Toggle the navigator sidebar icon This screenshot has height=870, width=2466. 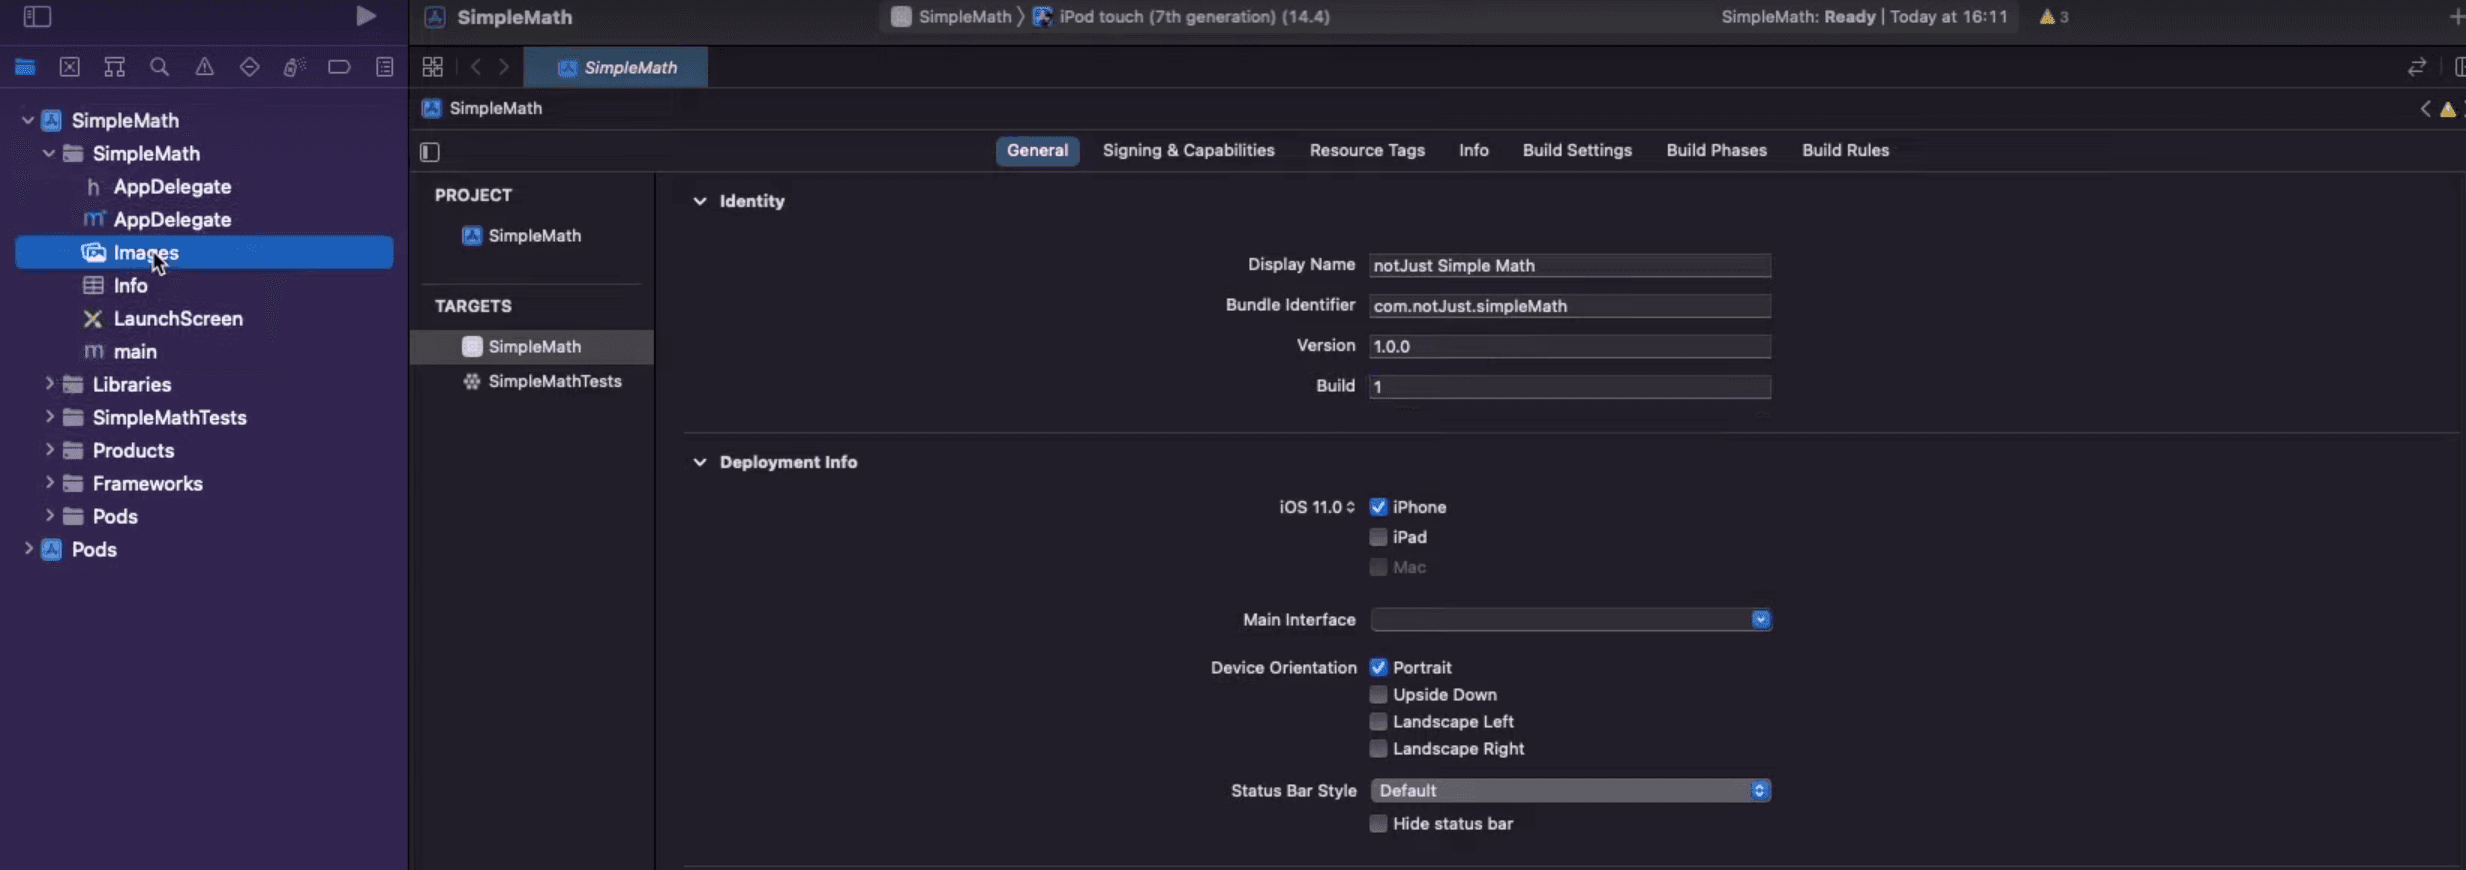(x=37, y=16)
